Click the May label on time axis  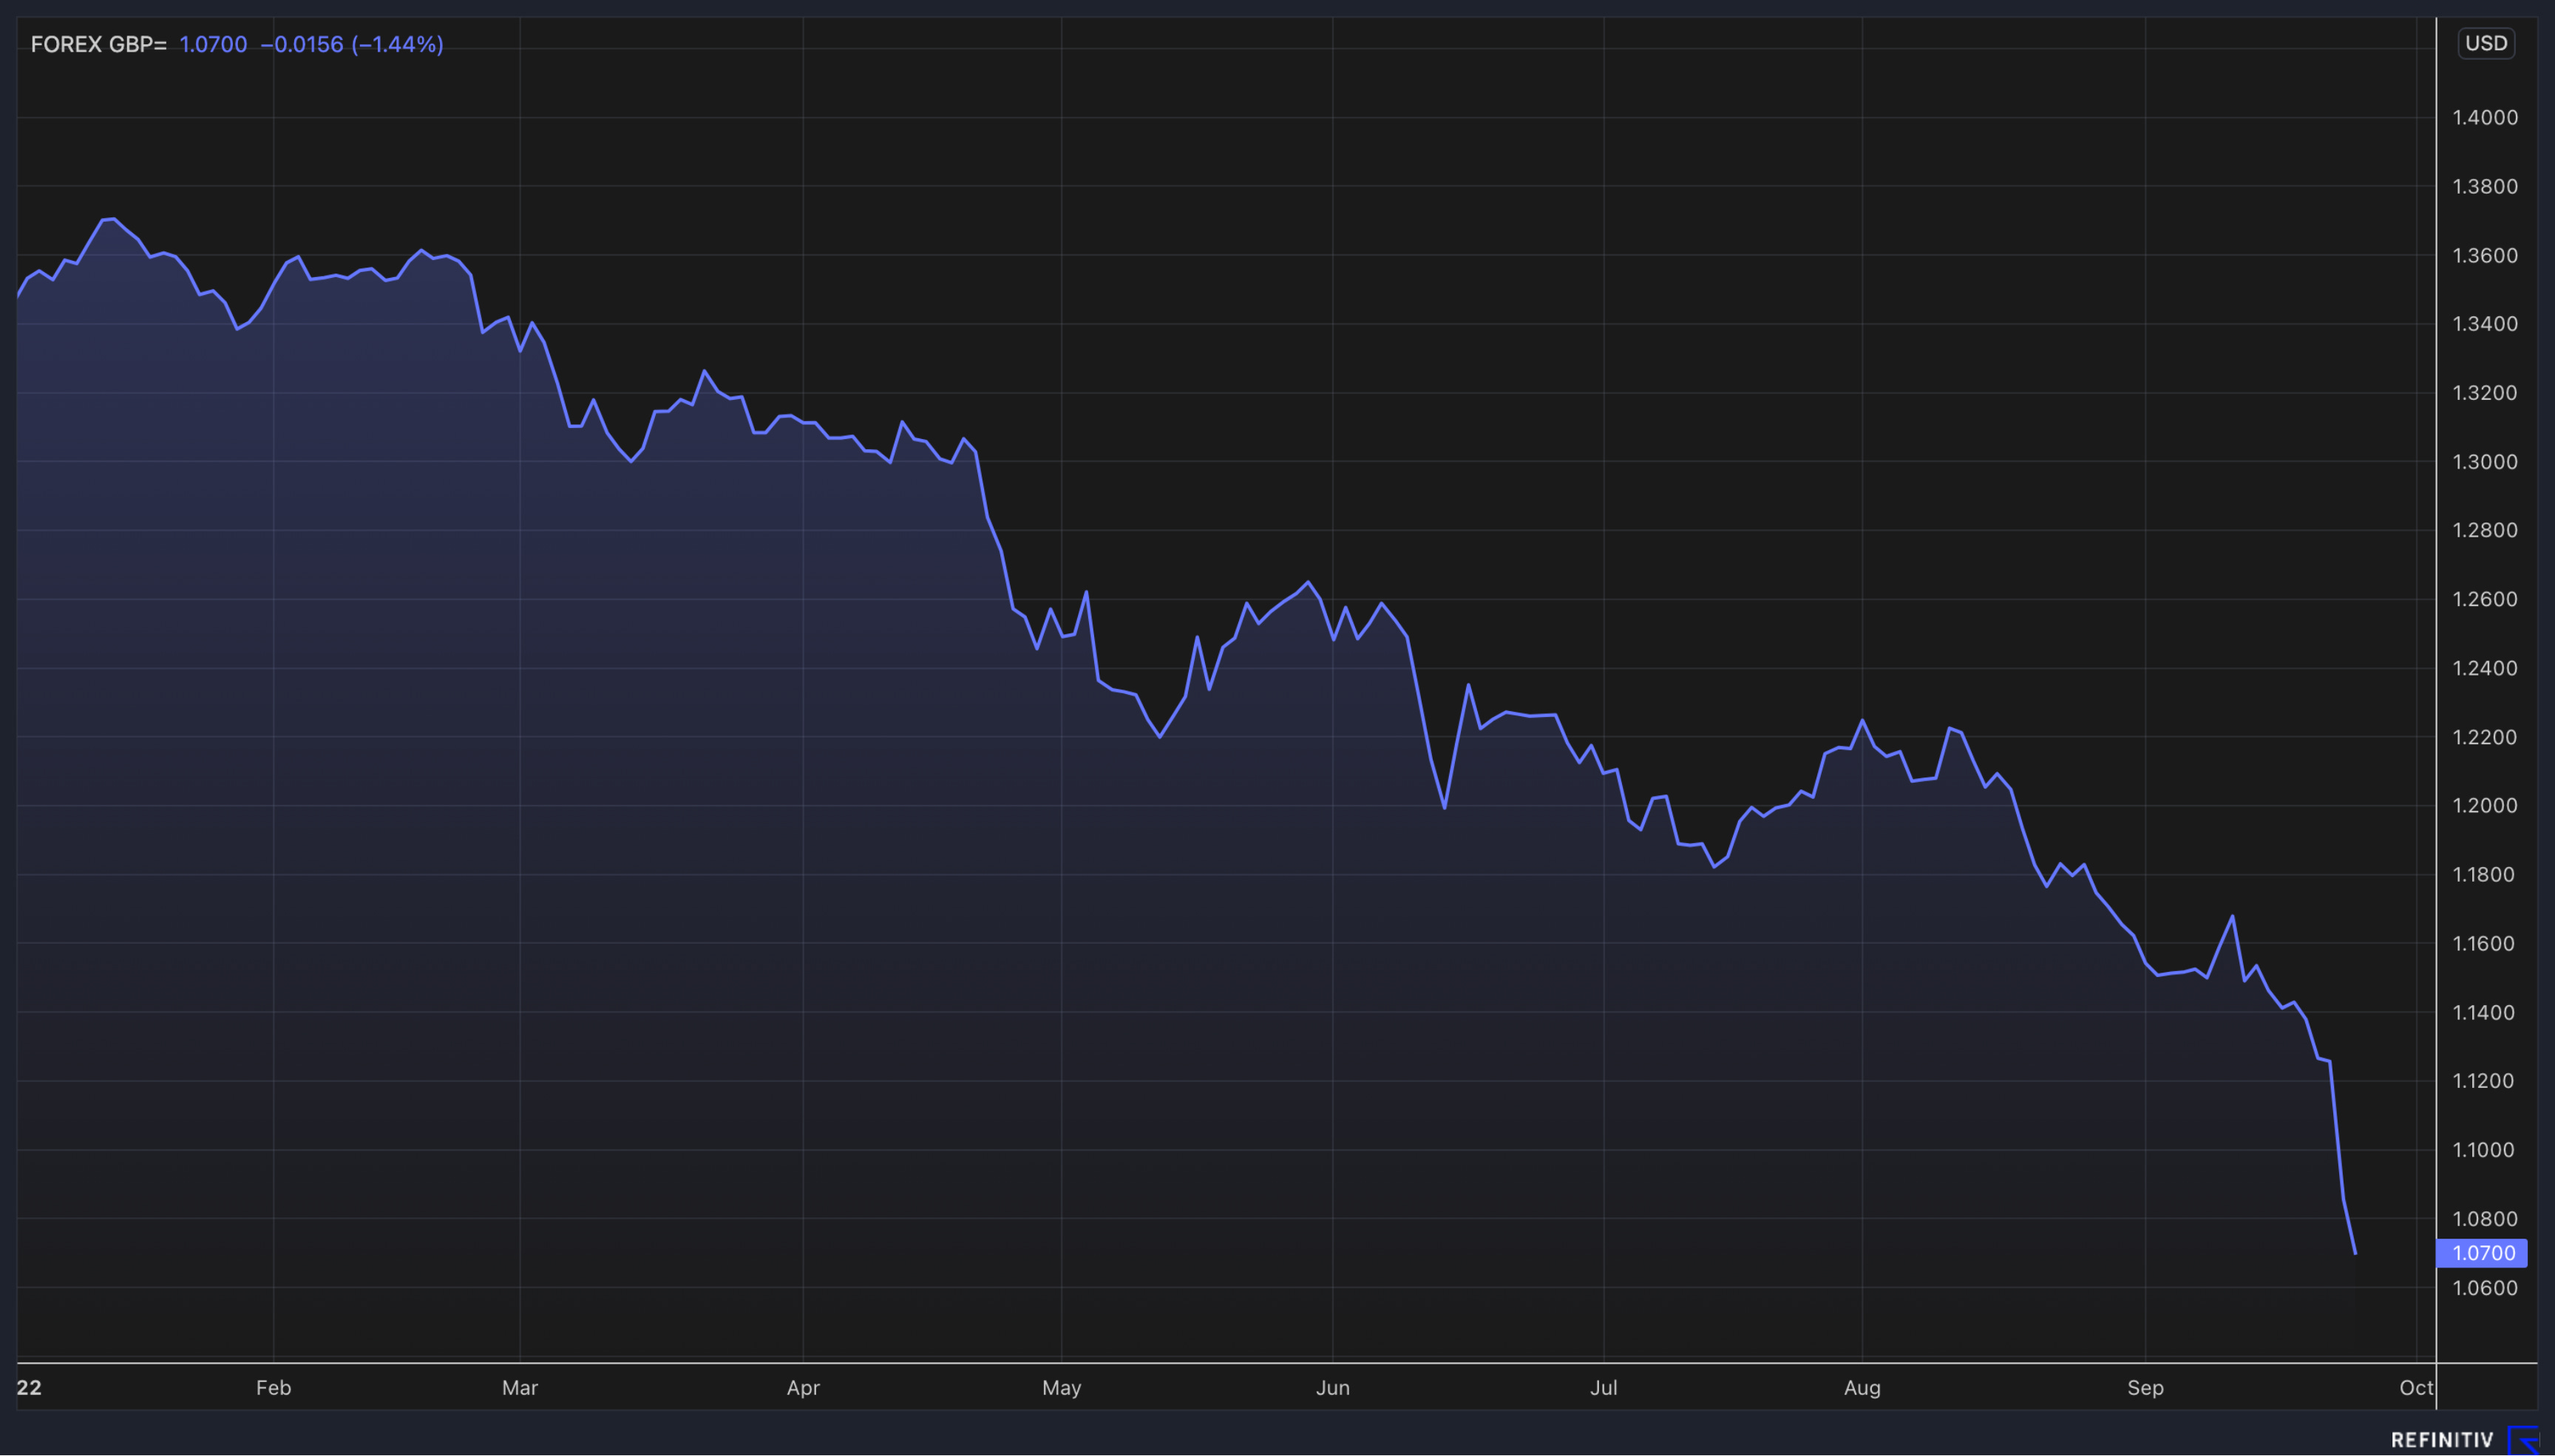pyautogui.click(x=1061, y=1387)
